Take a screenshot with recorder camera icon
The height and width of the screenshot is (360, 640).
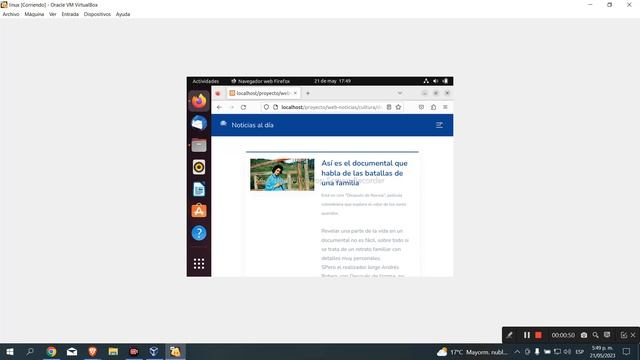pyautogui.click(x=584, y=335)
